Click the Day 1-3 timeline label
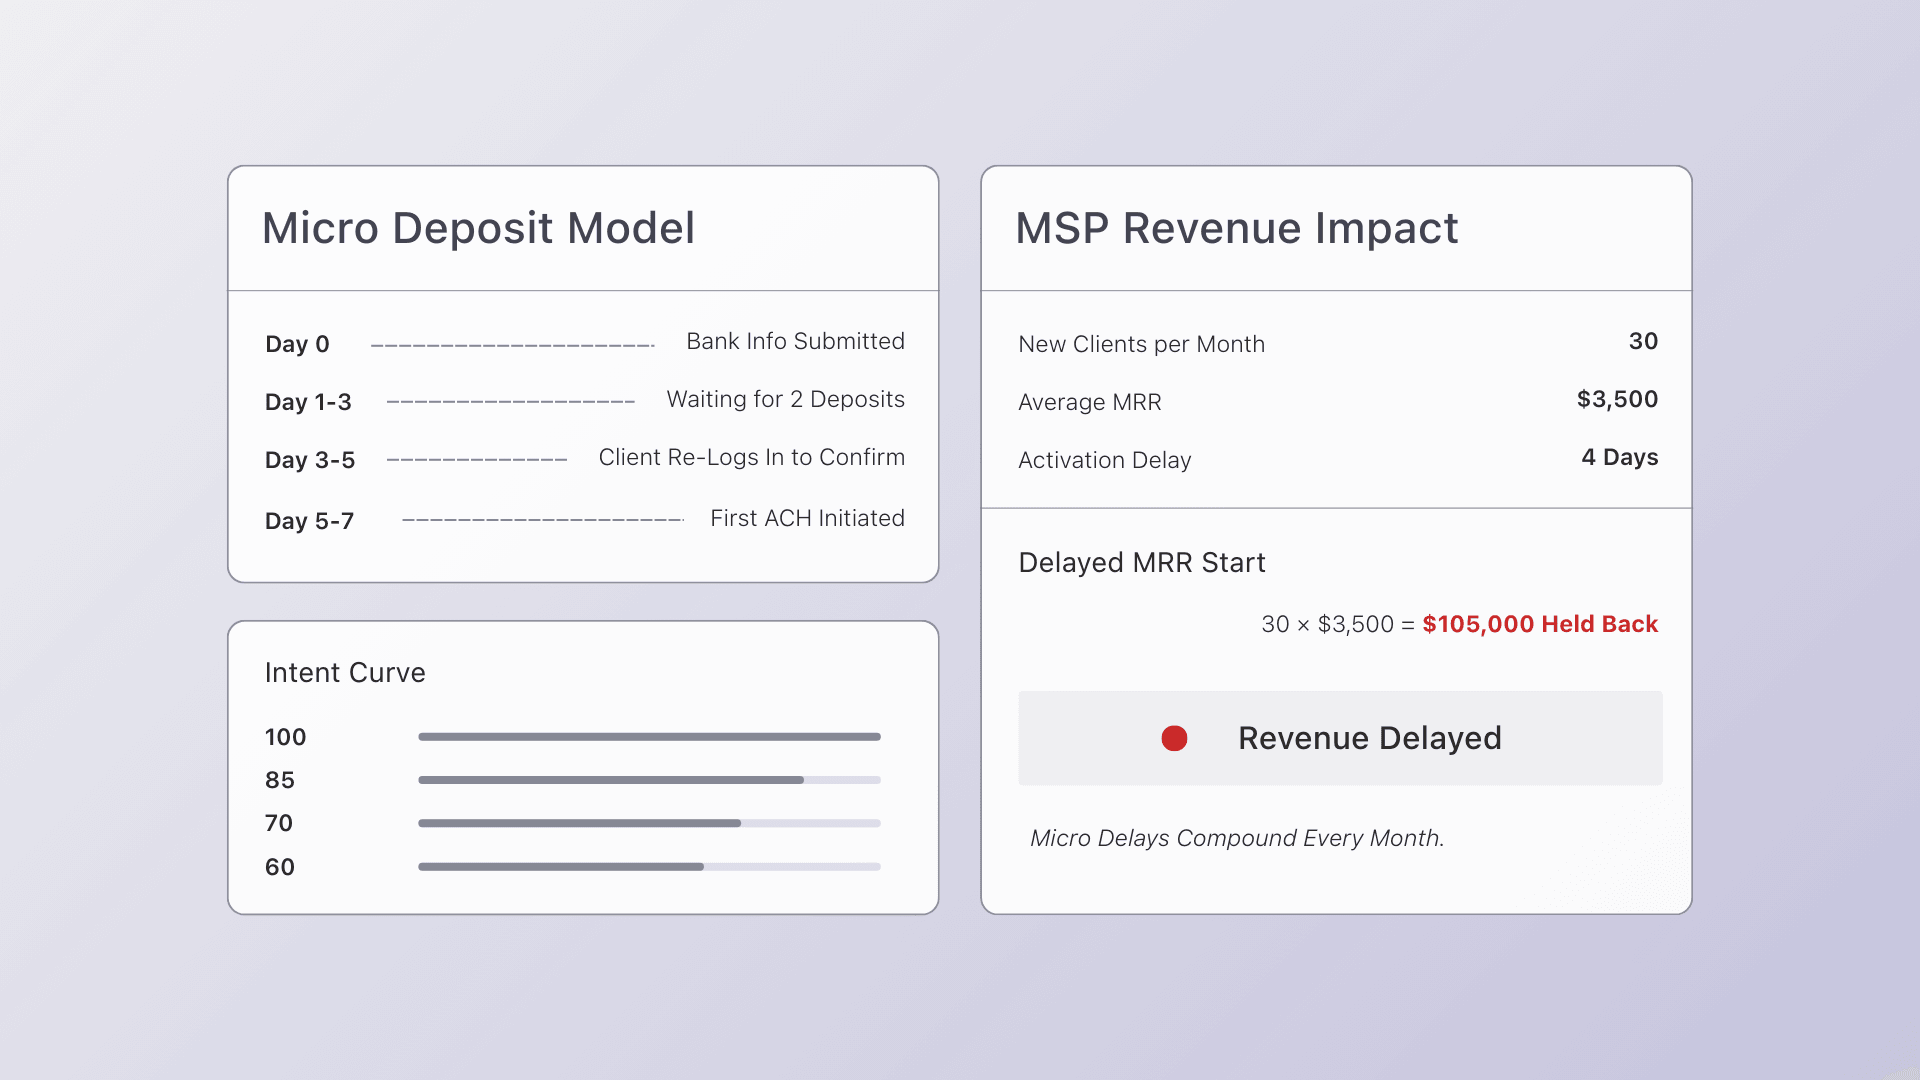 pos(308,402)
